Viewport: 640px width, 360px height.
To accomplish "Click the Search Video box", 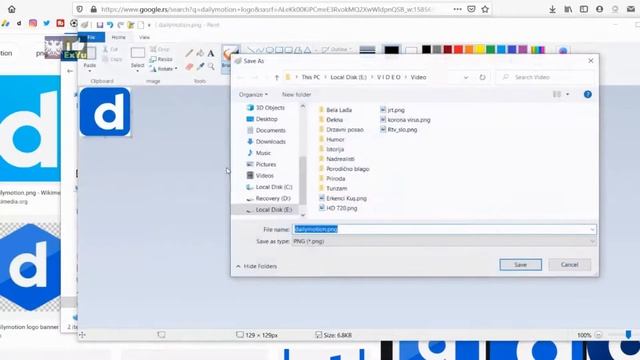I will tap(545, 77).
